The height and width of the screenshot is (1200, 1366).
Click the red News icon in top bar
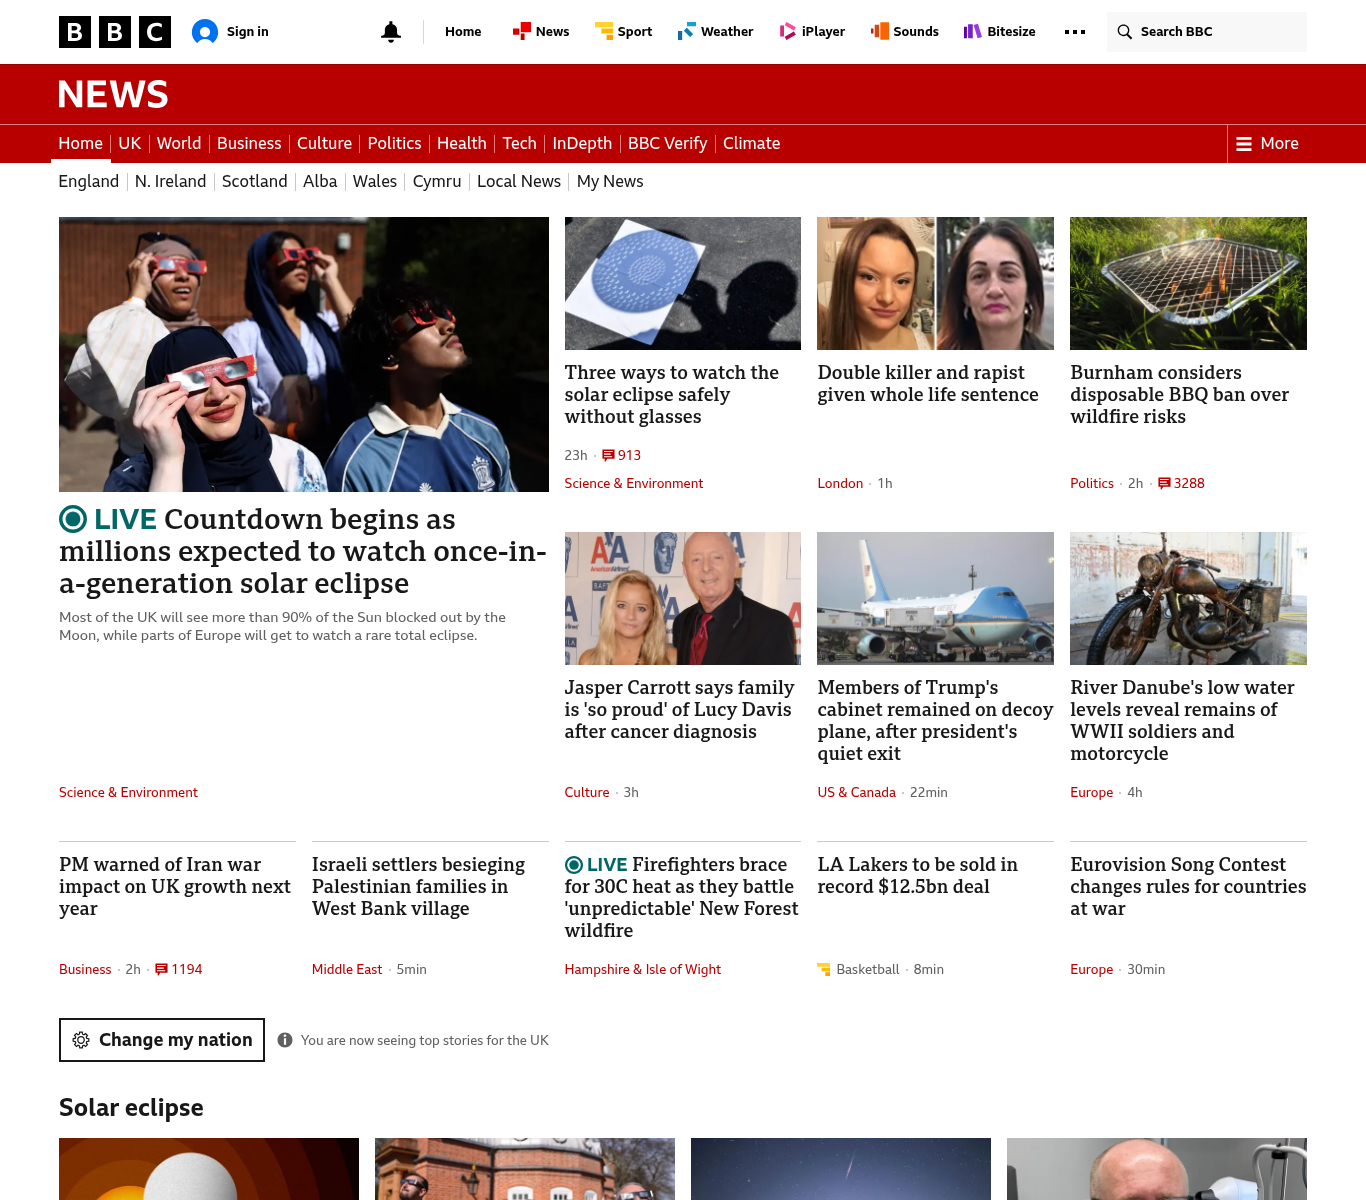pyautogui.click(x=521, y=32)
